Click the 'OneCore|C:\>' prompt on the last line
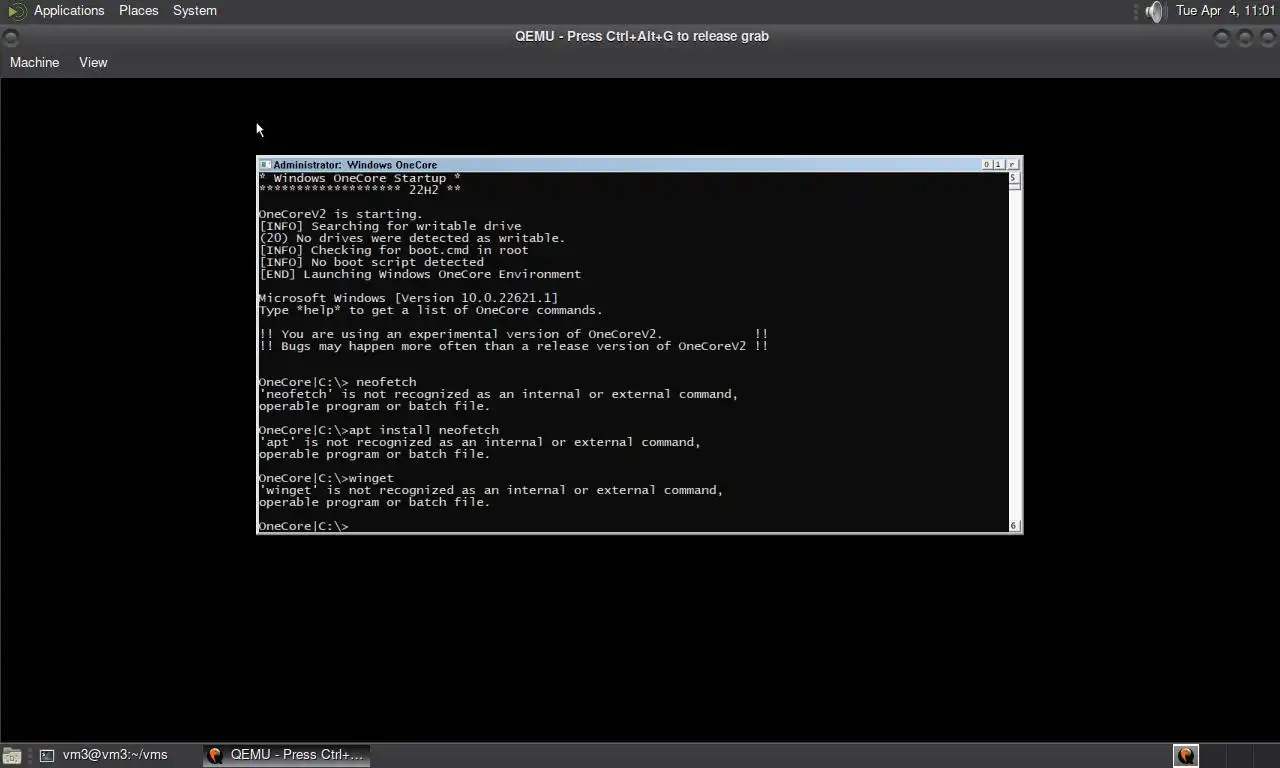 tap(303, 526)
